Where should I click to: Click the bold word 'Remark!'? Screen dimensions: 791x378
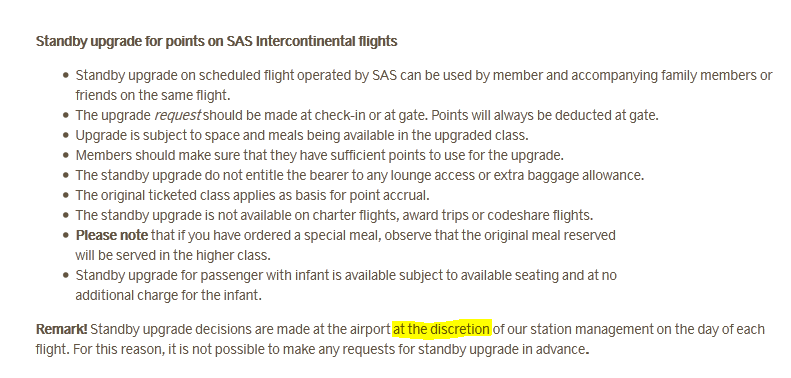62,330
